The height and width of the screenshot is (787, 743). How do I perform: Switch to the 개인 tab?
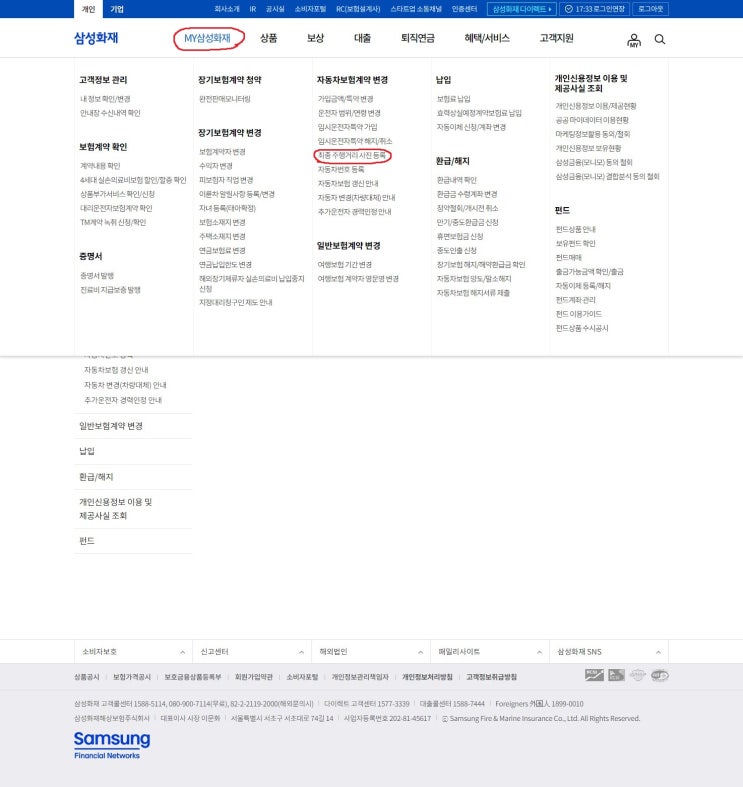pos(88,9)
